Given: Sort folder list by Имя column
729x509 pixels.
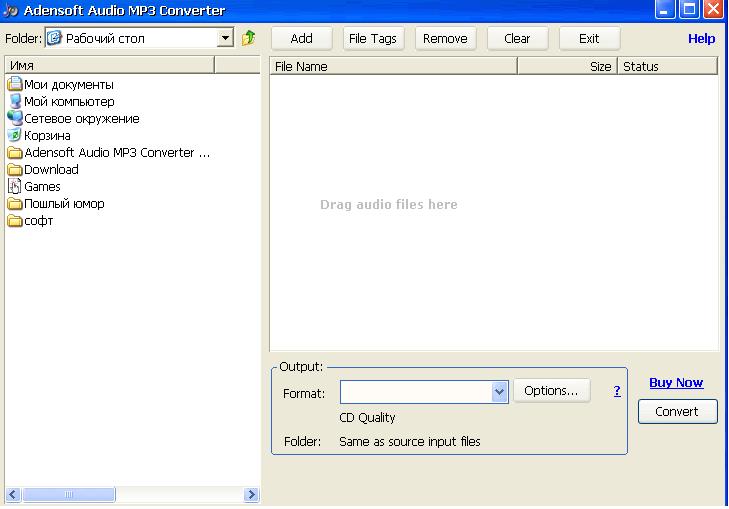Looking at the screenshot, I should click(x=110, y=65).
